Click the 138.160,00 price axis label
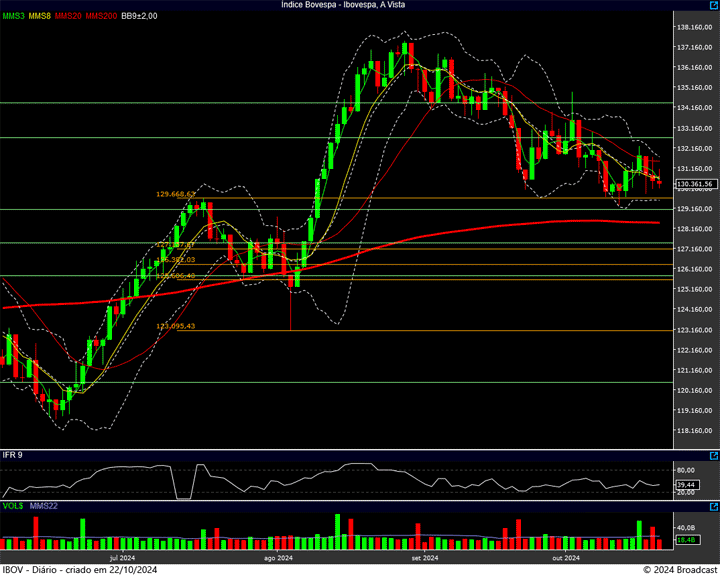Viewport: 720px width, 575px height. [694, 27]
